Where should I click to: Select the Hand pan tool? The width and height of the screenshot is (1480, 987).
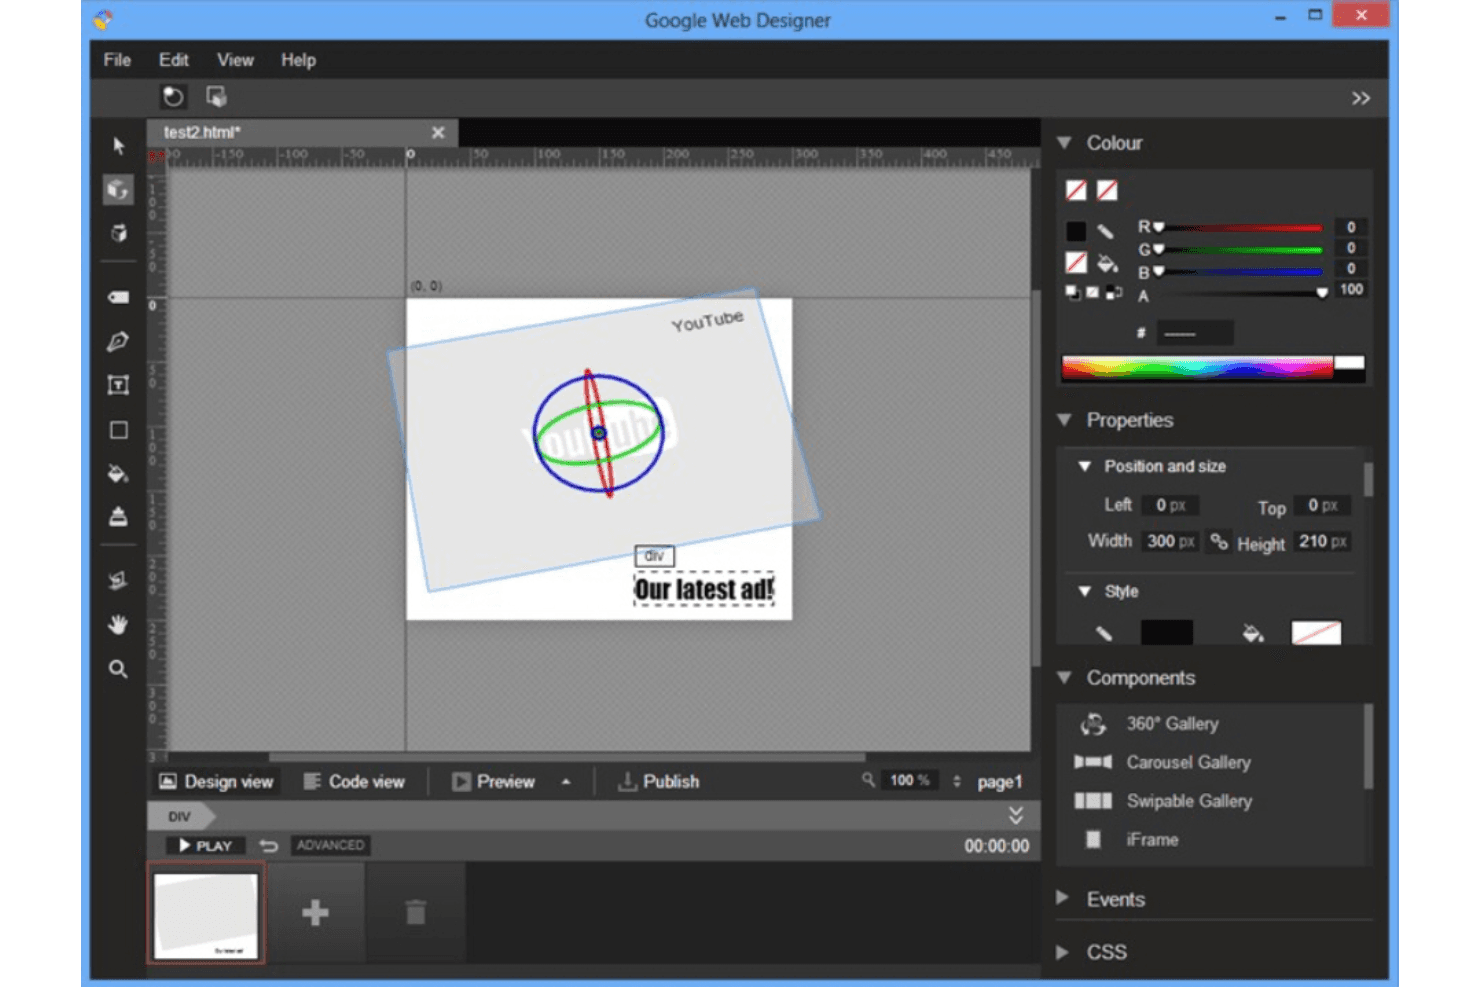(118, 625)
